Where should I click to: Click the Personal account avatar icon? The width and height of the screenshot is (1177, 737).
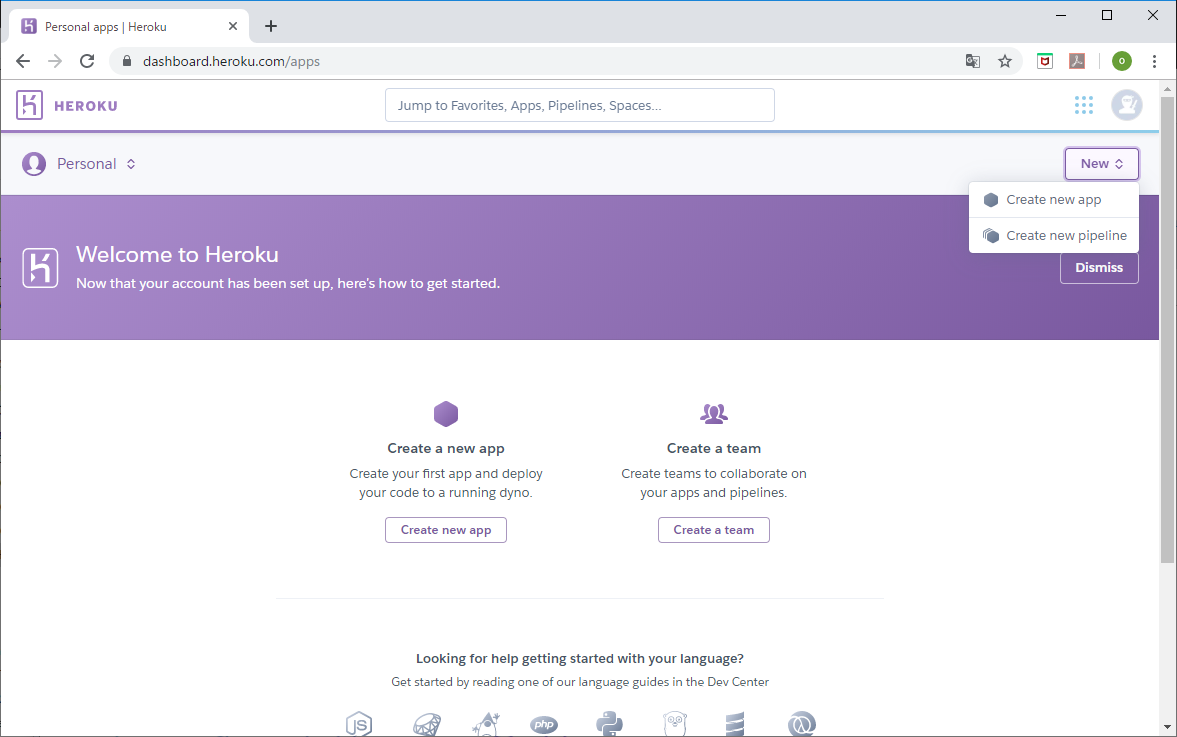click(34, 164)
